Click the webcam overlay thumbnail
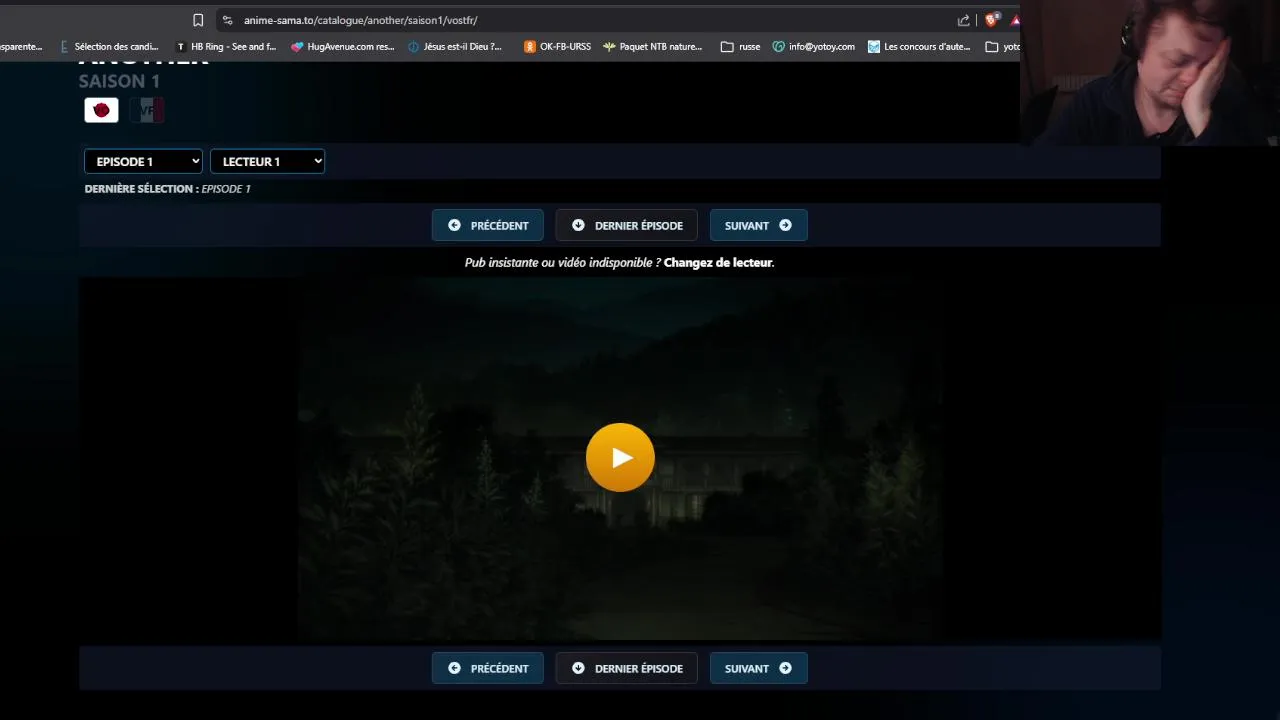The width and height of the screenshot is (1280, 720). (x=1150, y=73)
